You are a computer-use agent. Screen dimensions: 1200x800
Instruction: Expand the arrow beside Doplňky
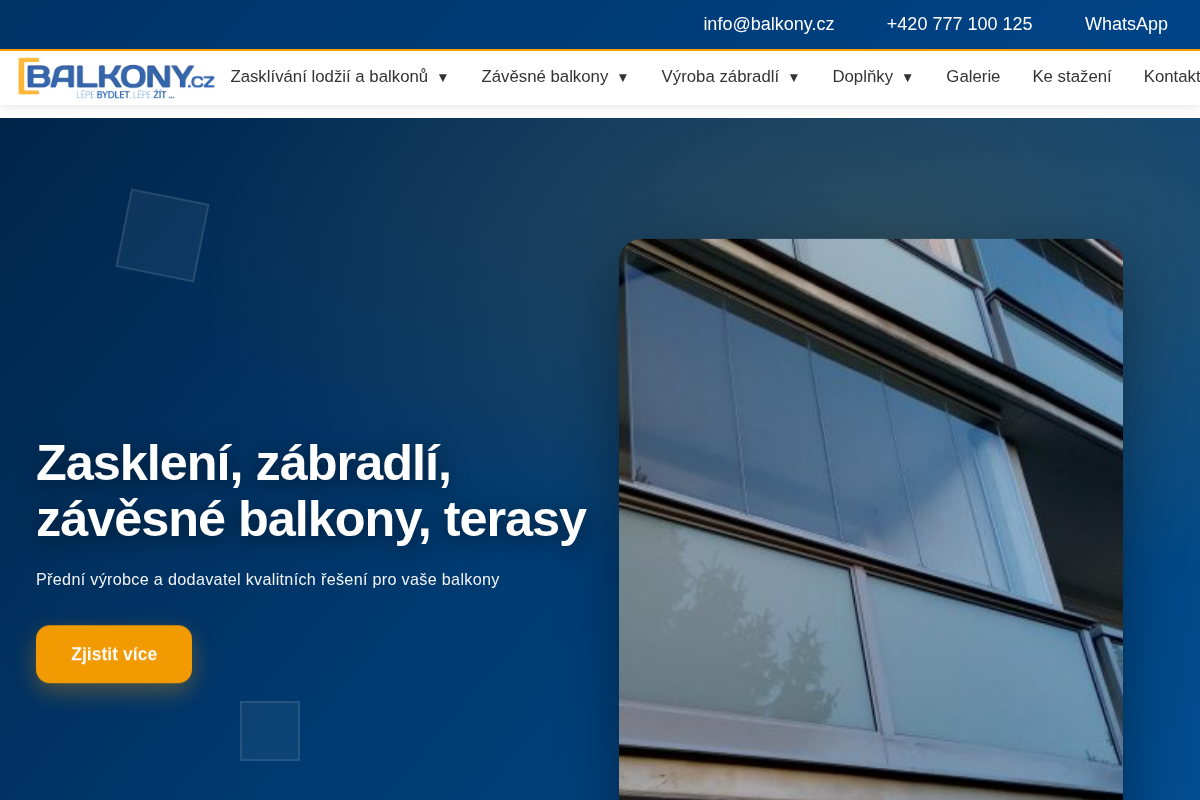pos(908,78)
